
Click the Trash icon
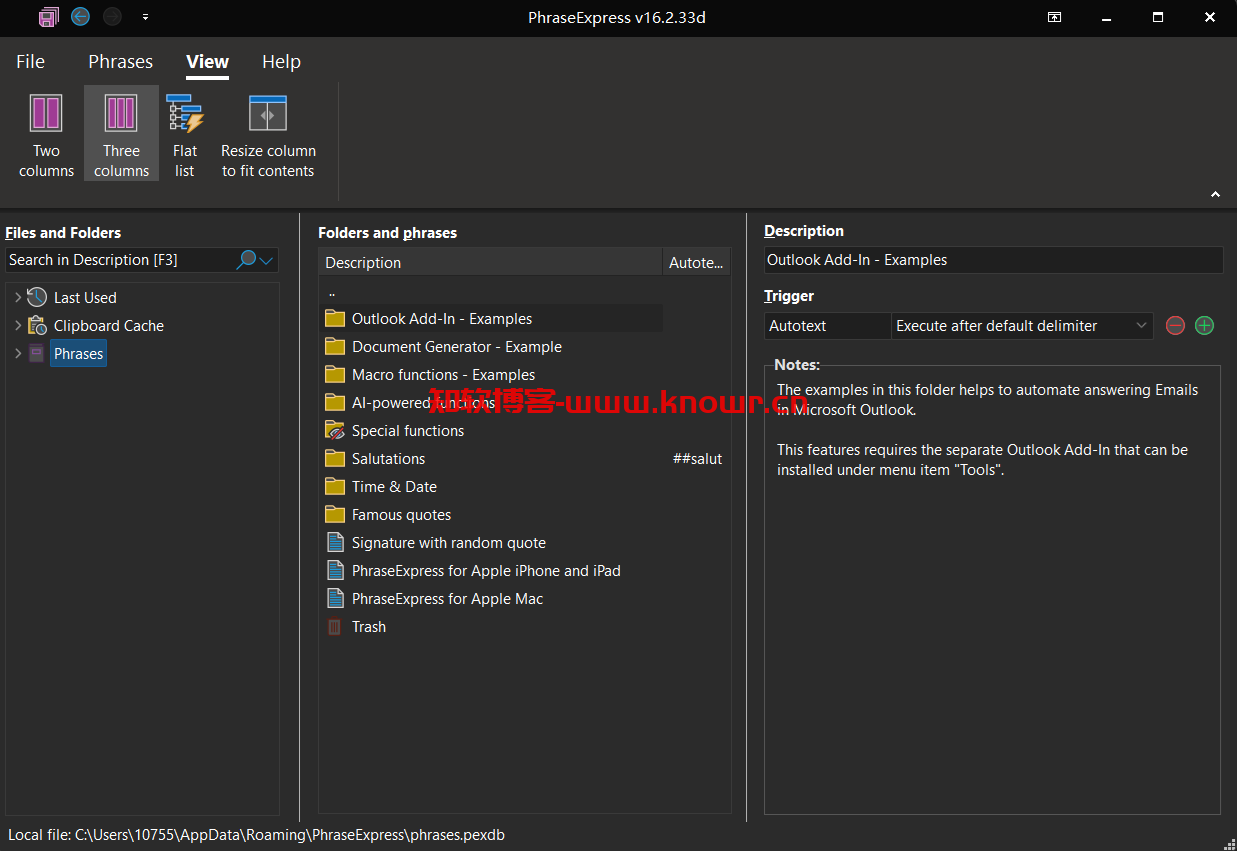[x=335, y=627]
